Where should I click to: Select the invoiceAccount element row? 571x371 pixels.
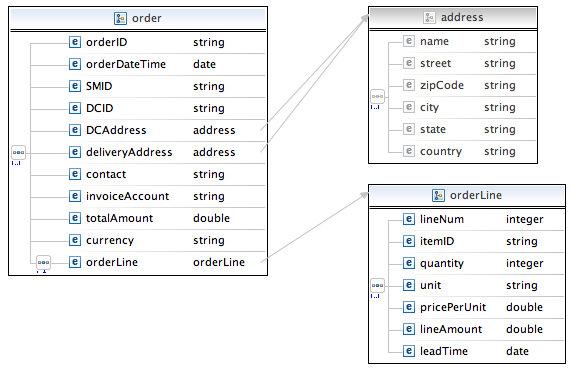click(166, 196)
